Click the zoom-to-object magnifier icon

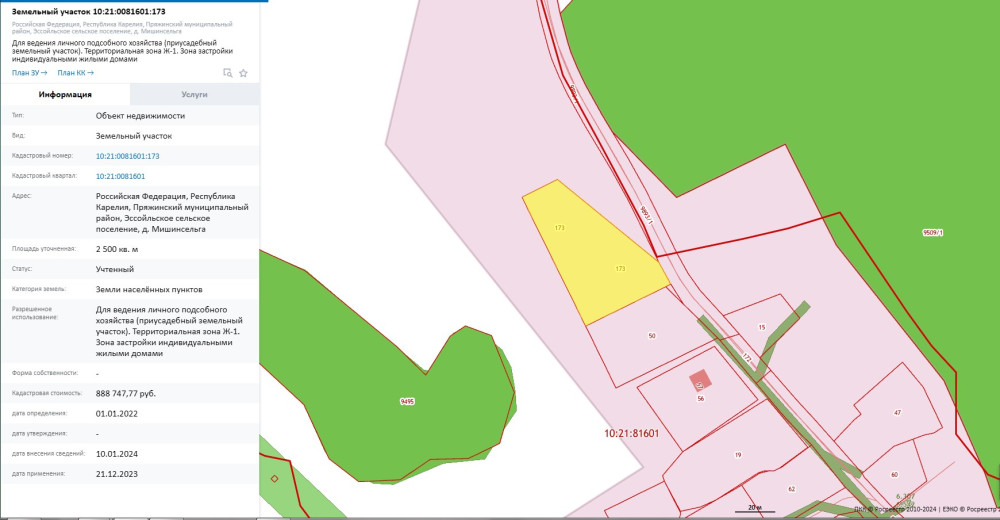coord(228,73)
